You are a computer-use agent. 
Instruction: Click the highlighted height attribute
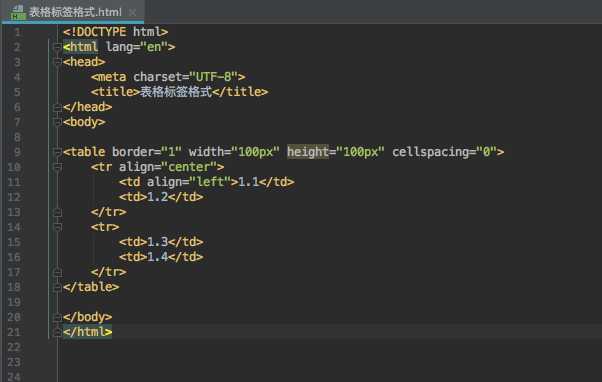pyautogui.click(x=308, y=152)
